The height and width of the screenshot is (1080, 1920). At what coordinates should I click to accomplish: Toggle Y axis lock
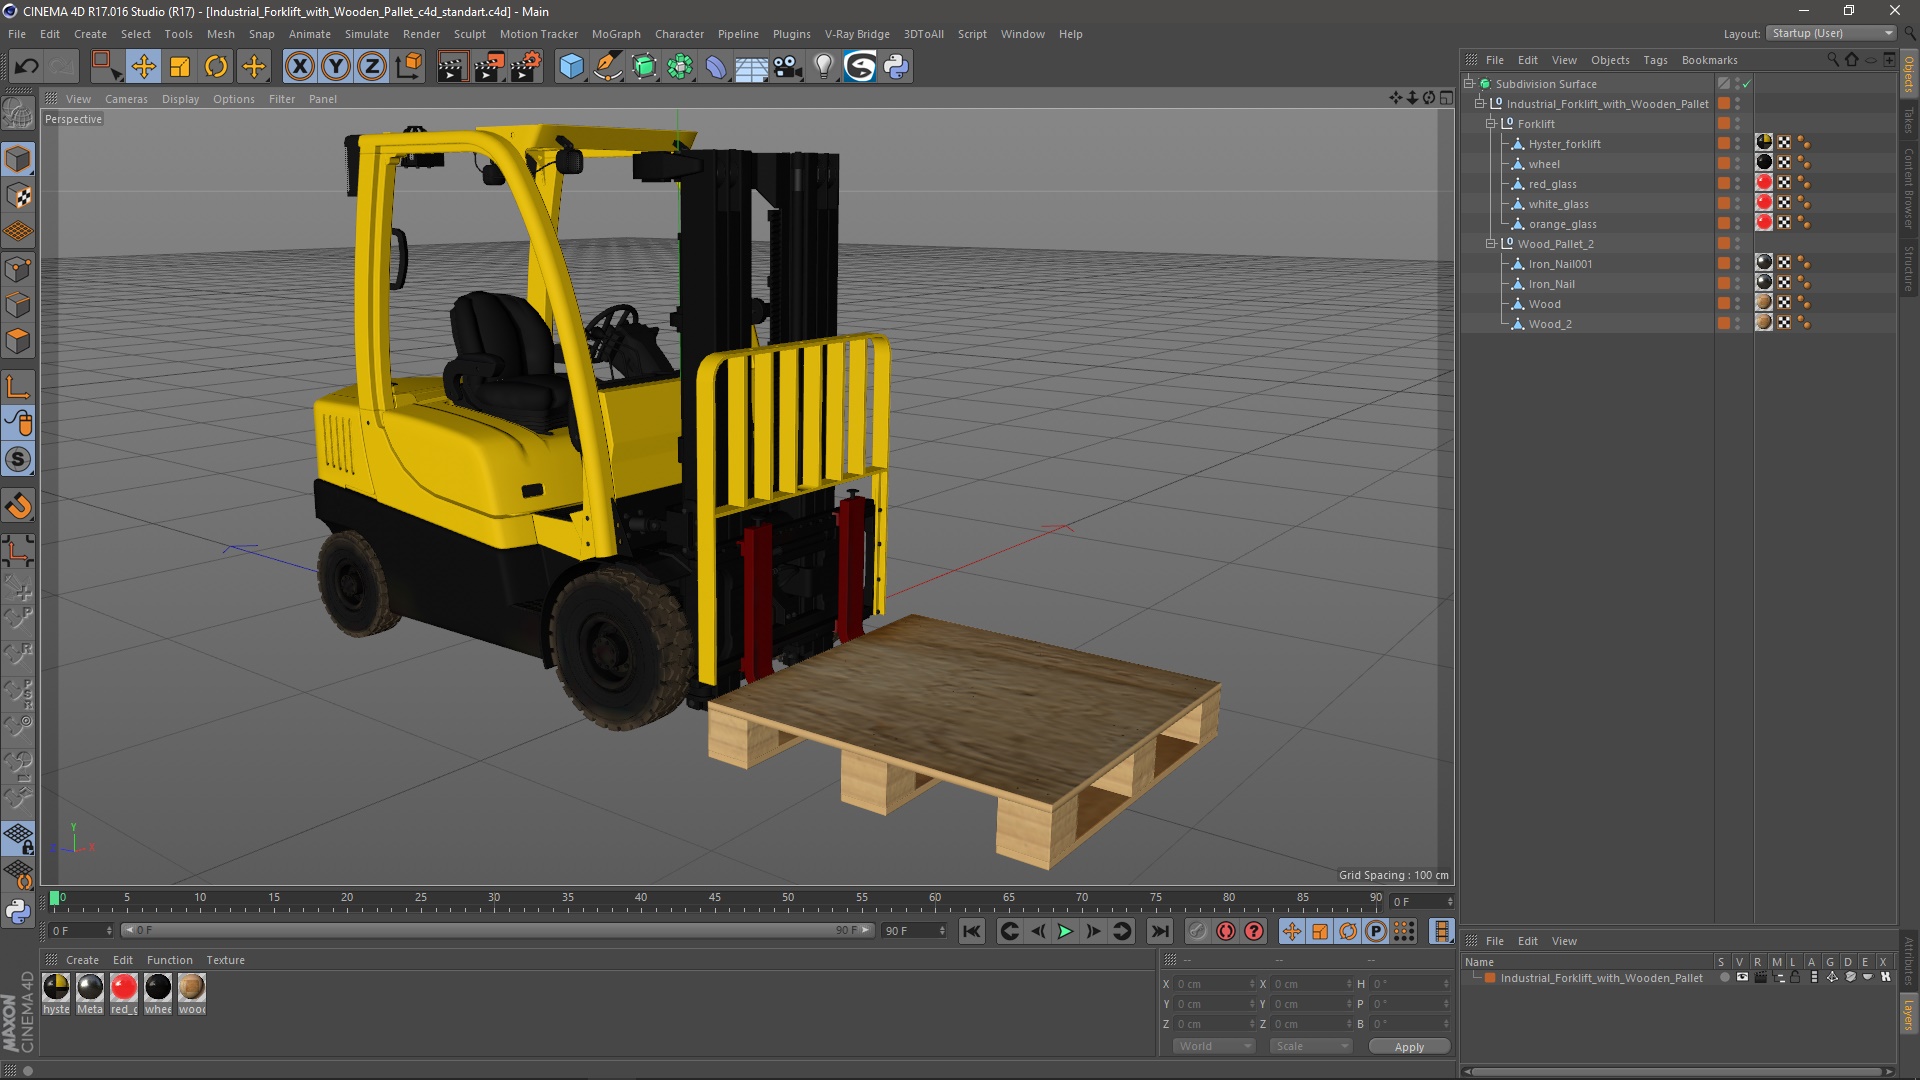point(336,67)
